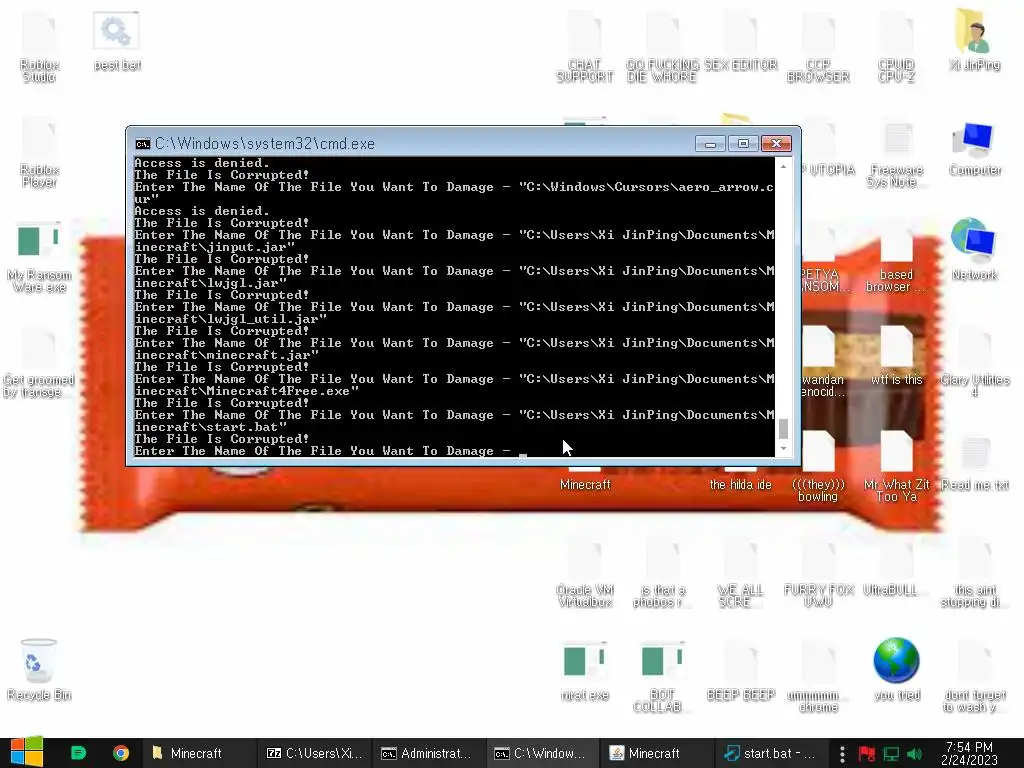Open the Read me.txt desktop file
This screenshot has width=1024, height=768.
coord(974,462)
